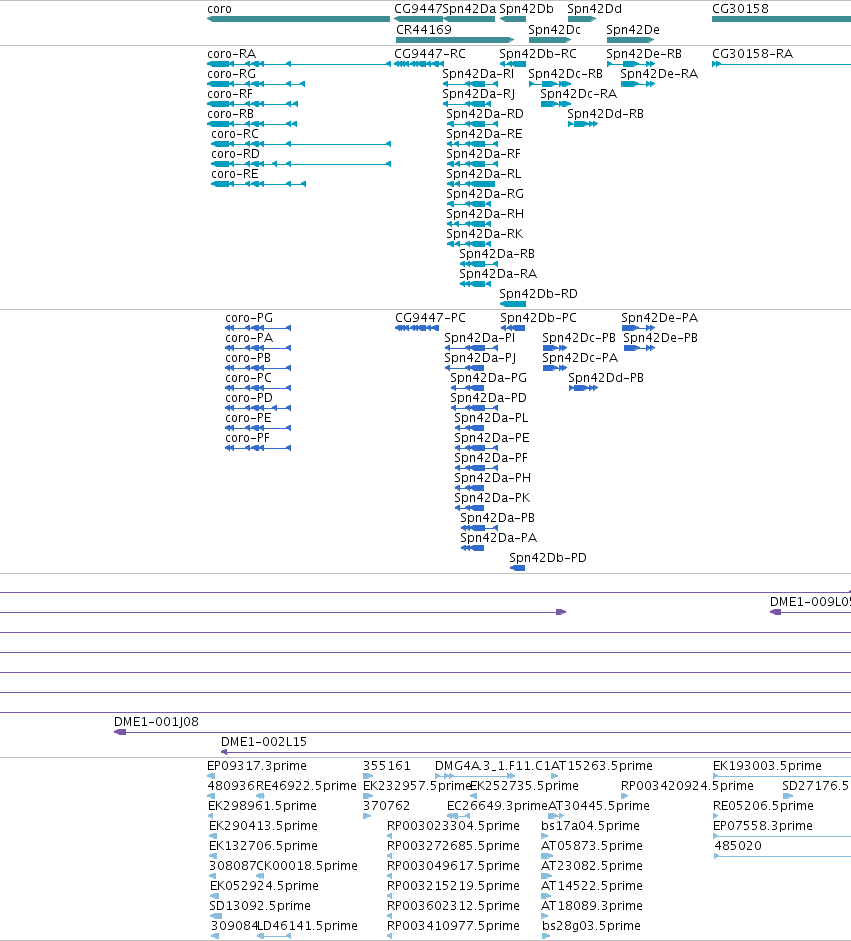Select the 485020 feature label
Screen dimensions: 851x941
click(738, 846)
